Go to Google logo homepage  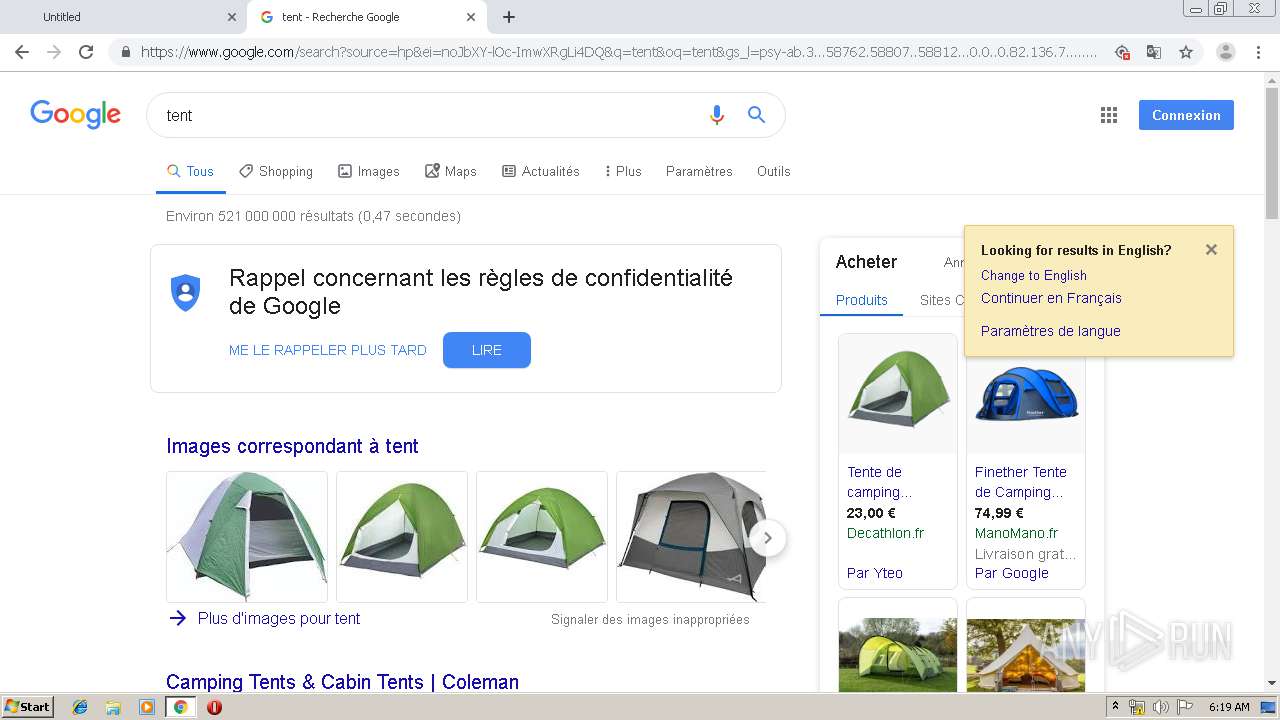(76, 114)
